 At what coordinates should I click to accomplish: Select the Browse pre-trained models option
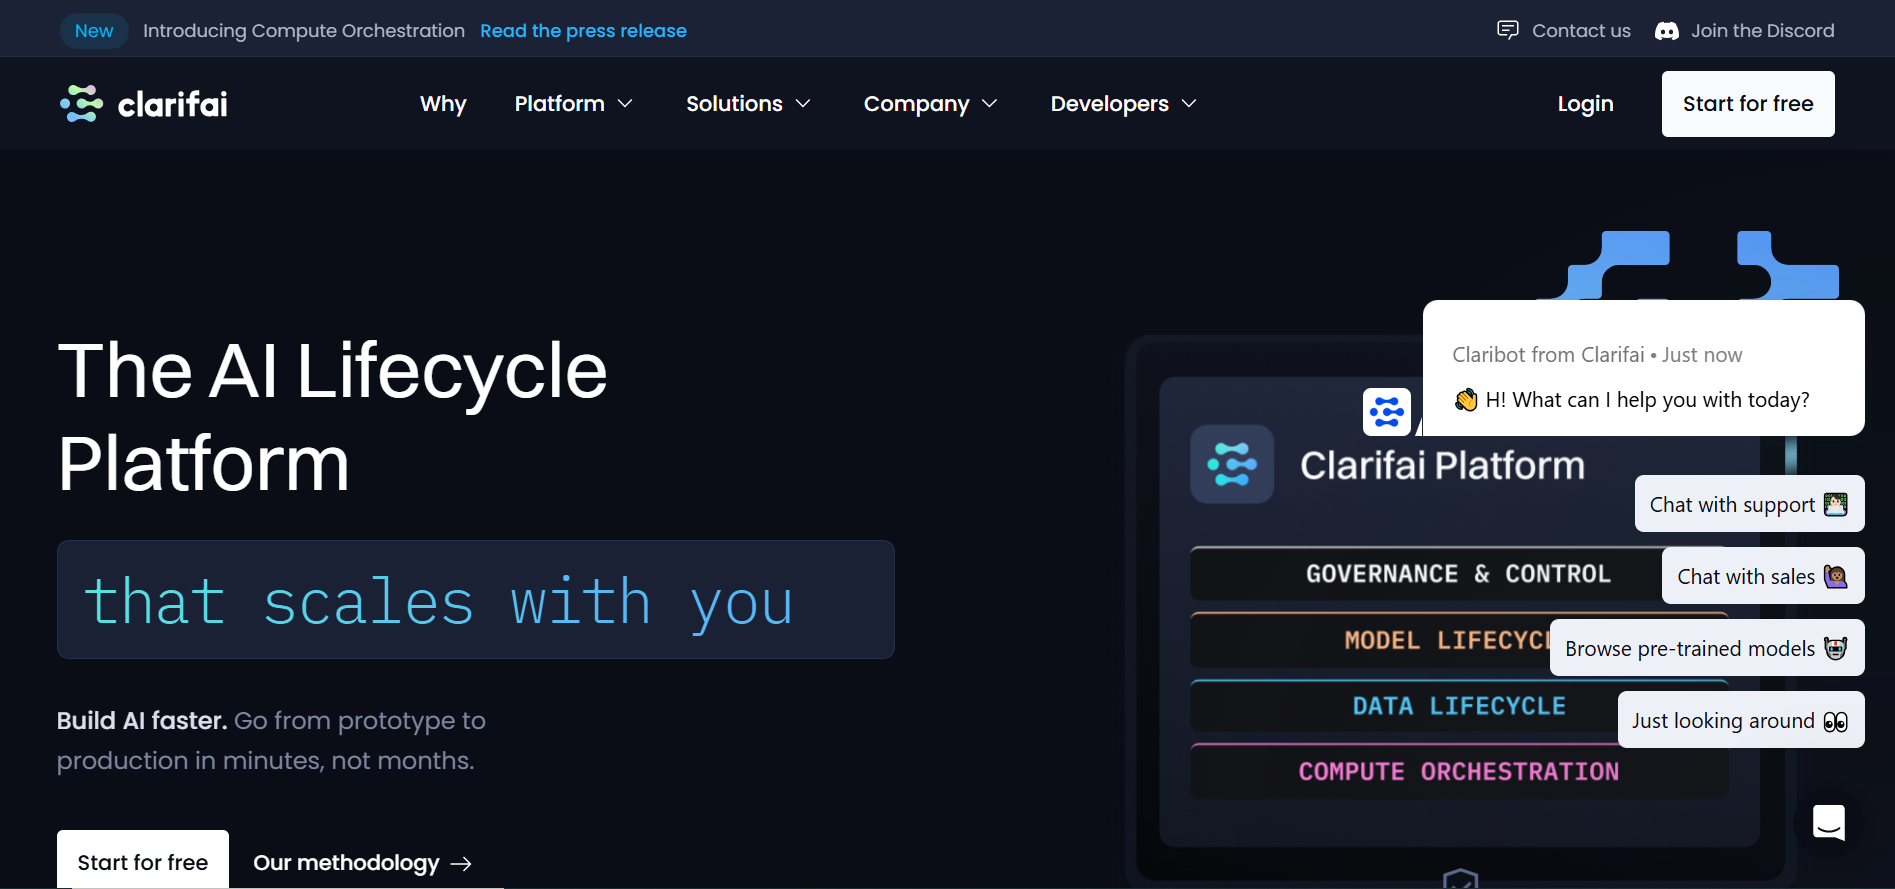[1707, 648]
